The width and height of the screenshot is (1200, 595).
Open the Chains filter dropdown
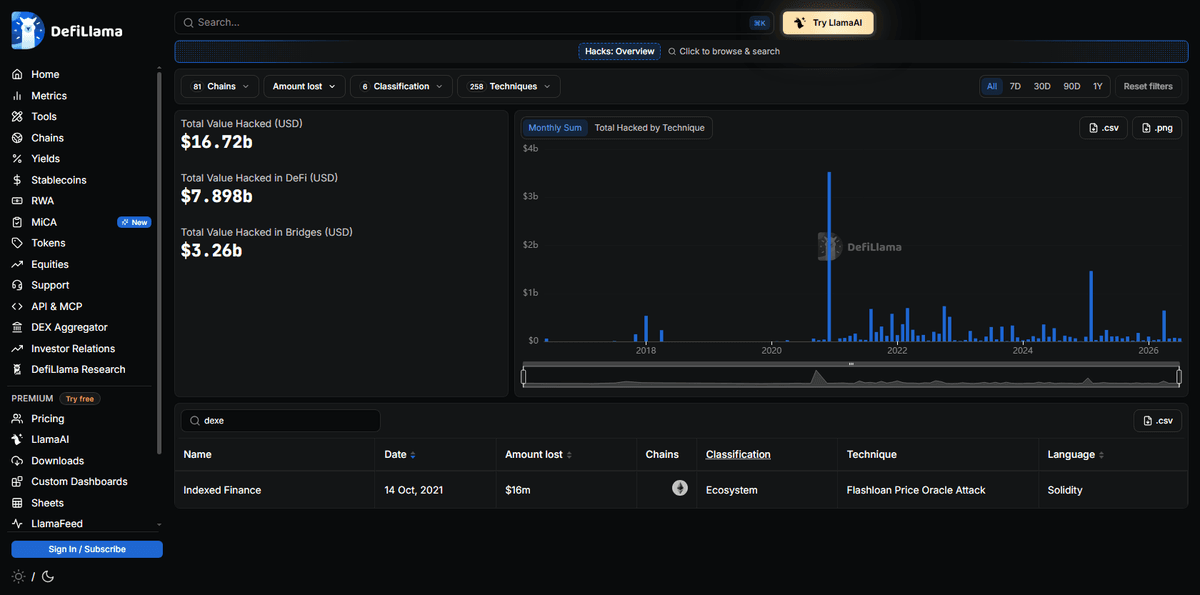pyautogui.click(x=221, y=87)
